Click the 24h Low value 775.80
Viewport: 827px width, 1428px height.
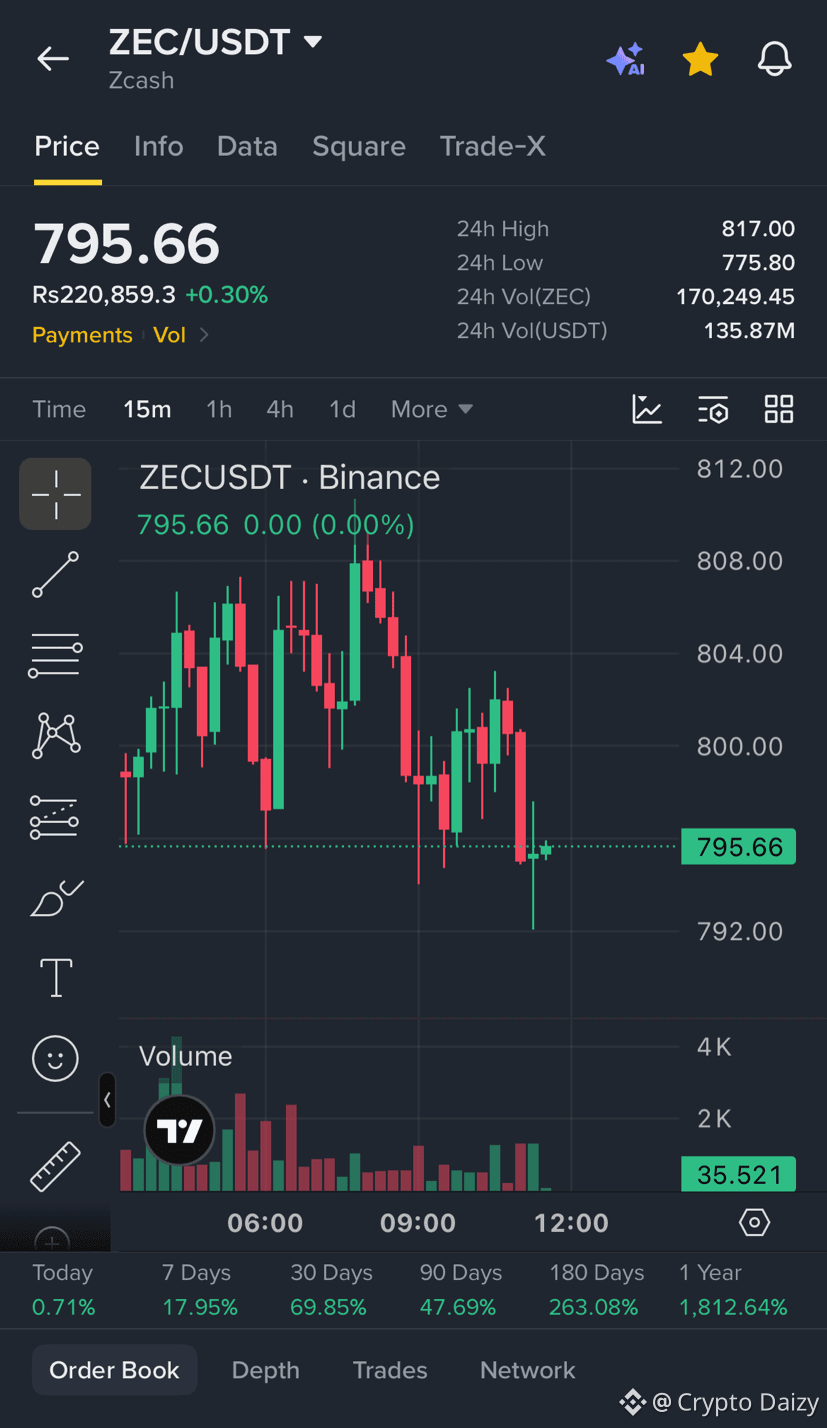(759, 263)
